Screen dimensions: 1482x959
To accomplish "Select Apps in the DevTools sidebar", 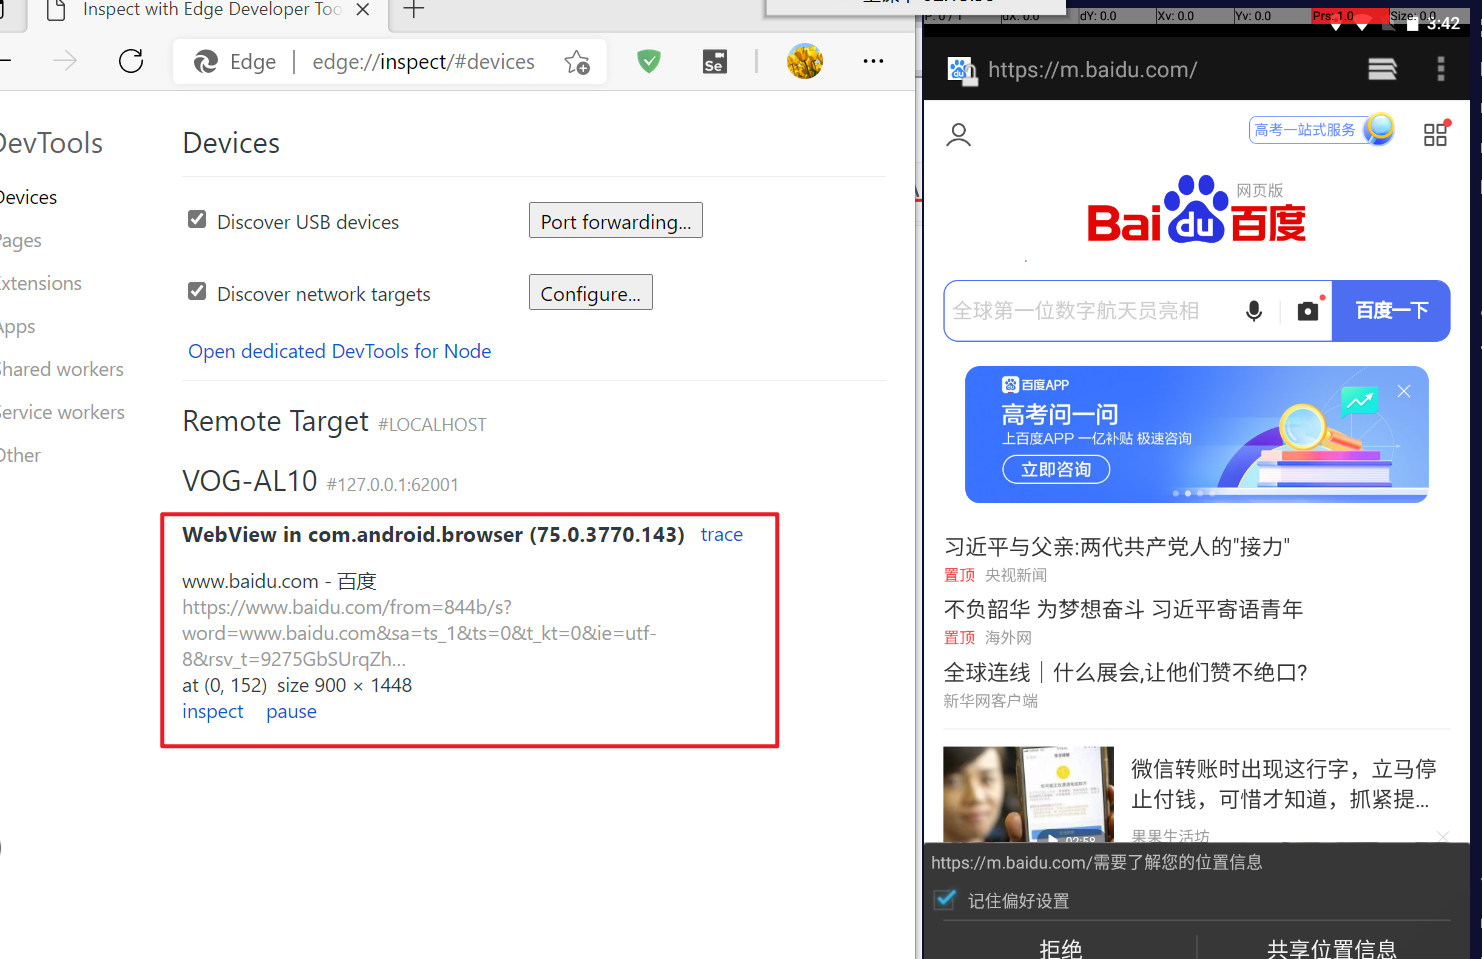I will (18, 326).
